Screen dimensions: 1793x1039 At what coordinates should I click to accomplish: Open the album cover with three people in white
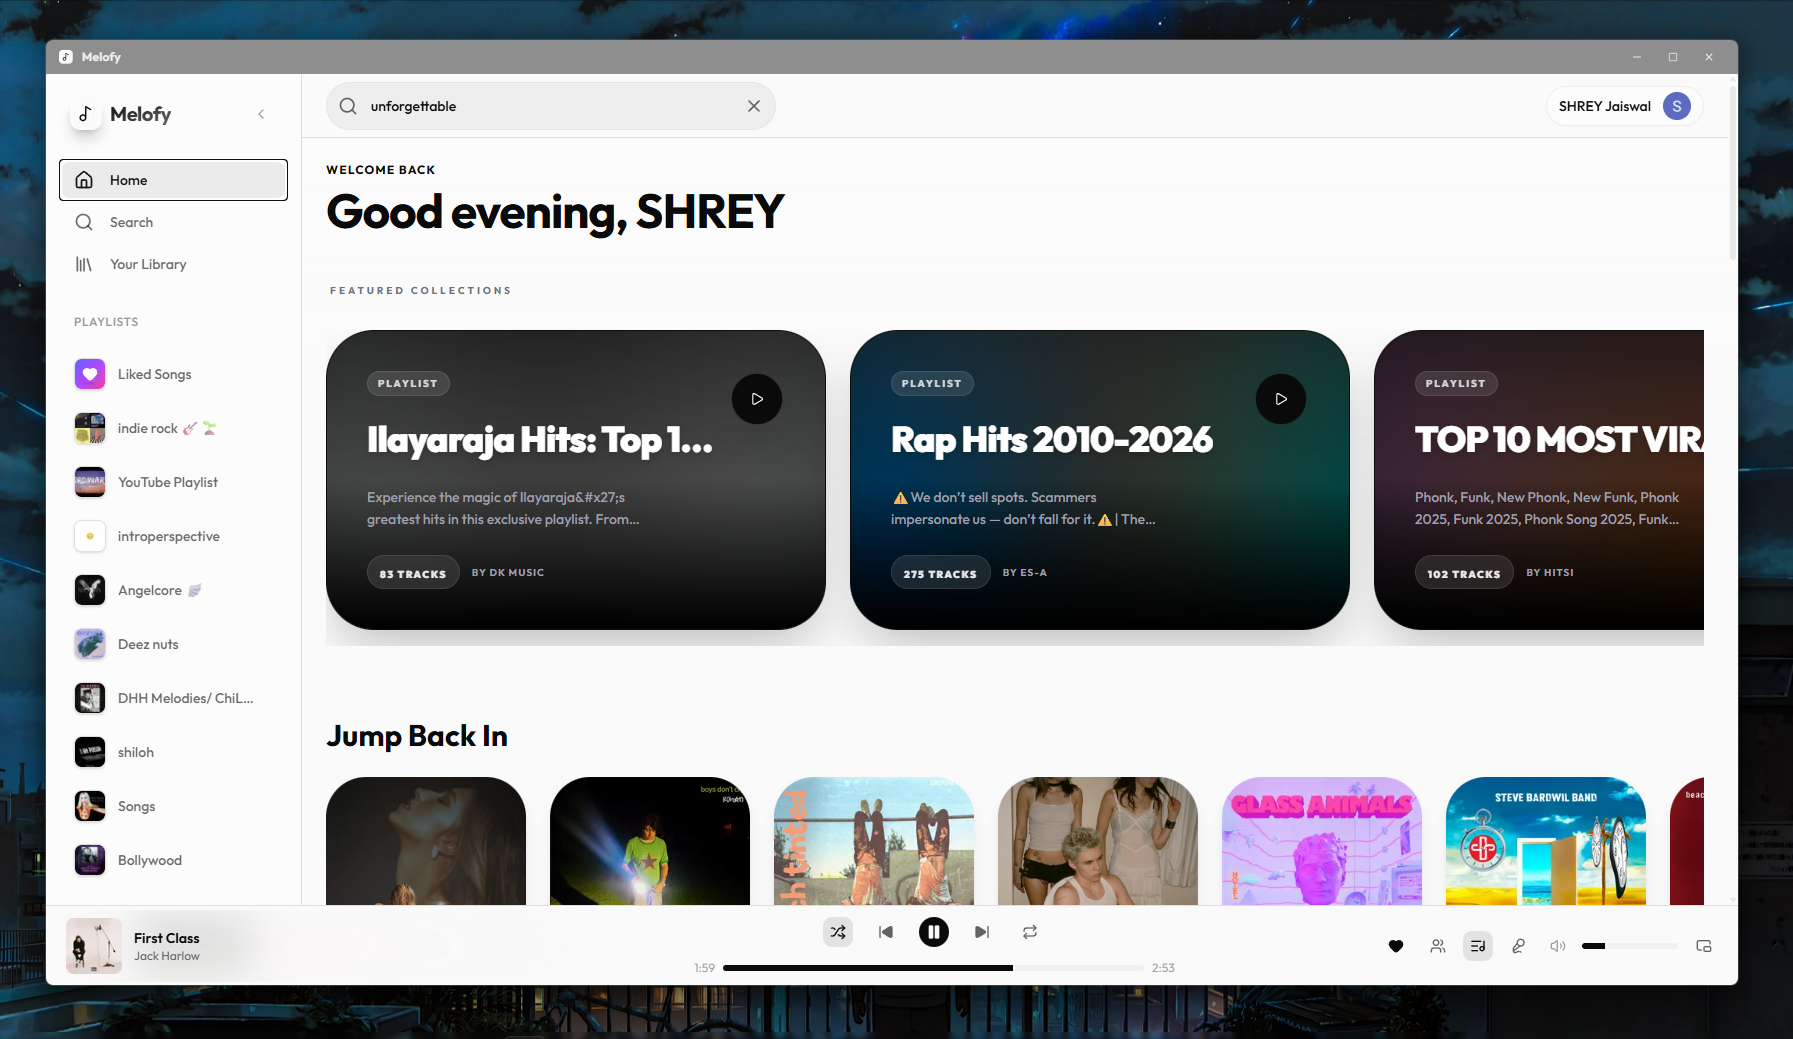point(1098,841)
